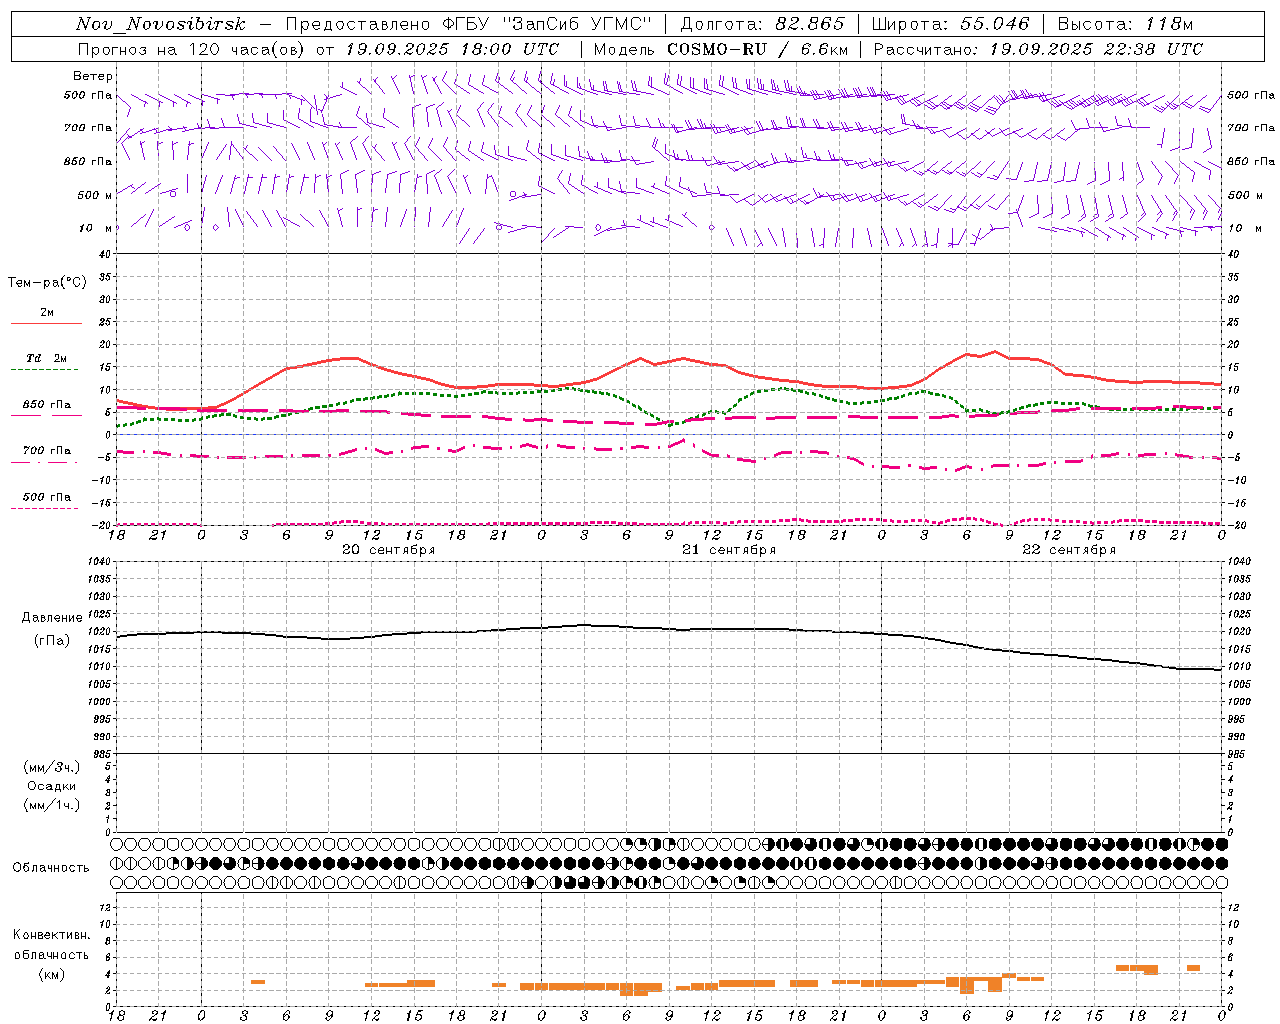
Task: Click the '(км)' unit under convective cloudiness
Action: (x=52, y=973)
